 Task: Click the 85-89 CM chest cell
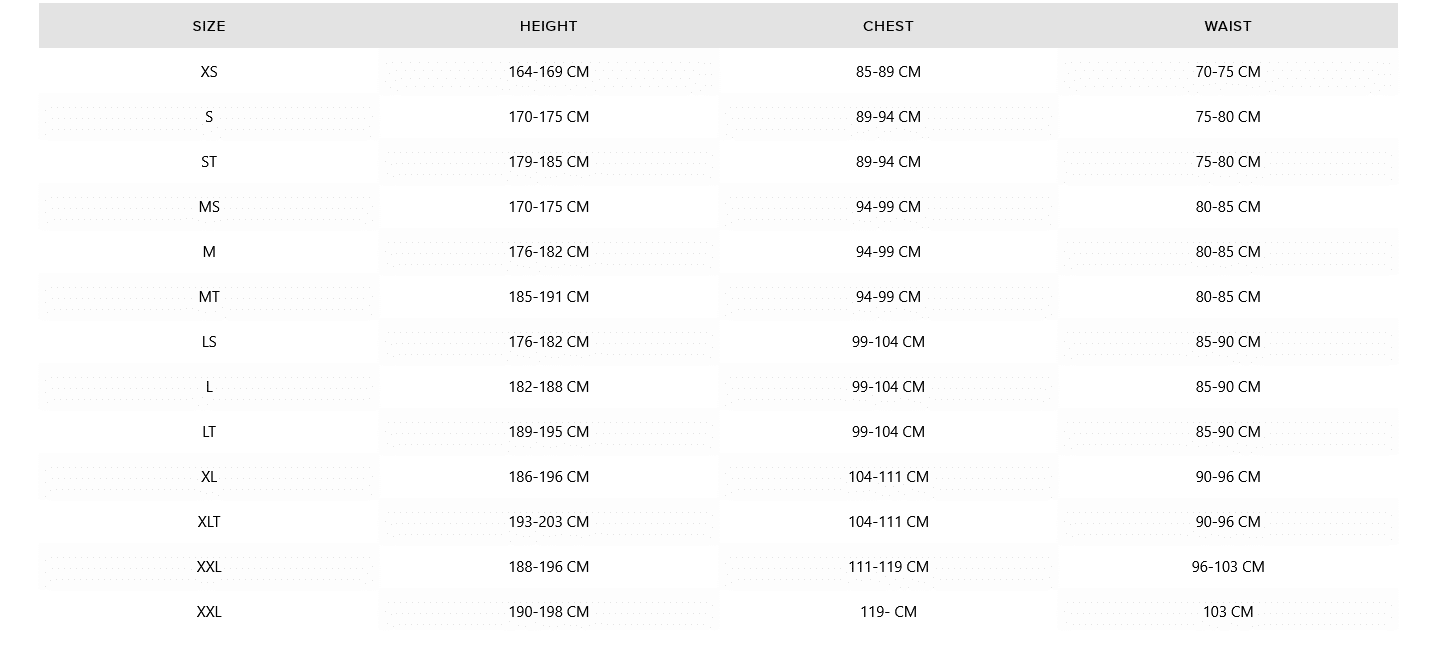point(888,72)
